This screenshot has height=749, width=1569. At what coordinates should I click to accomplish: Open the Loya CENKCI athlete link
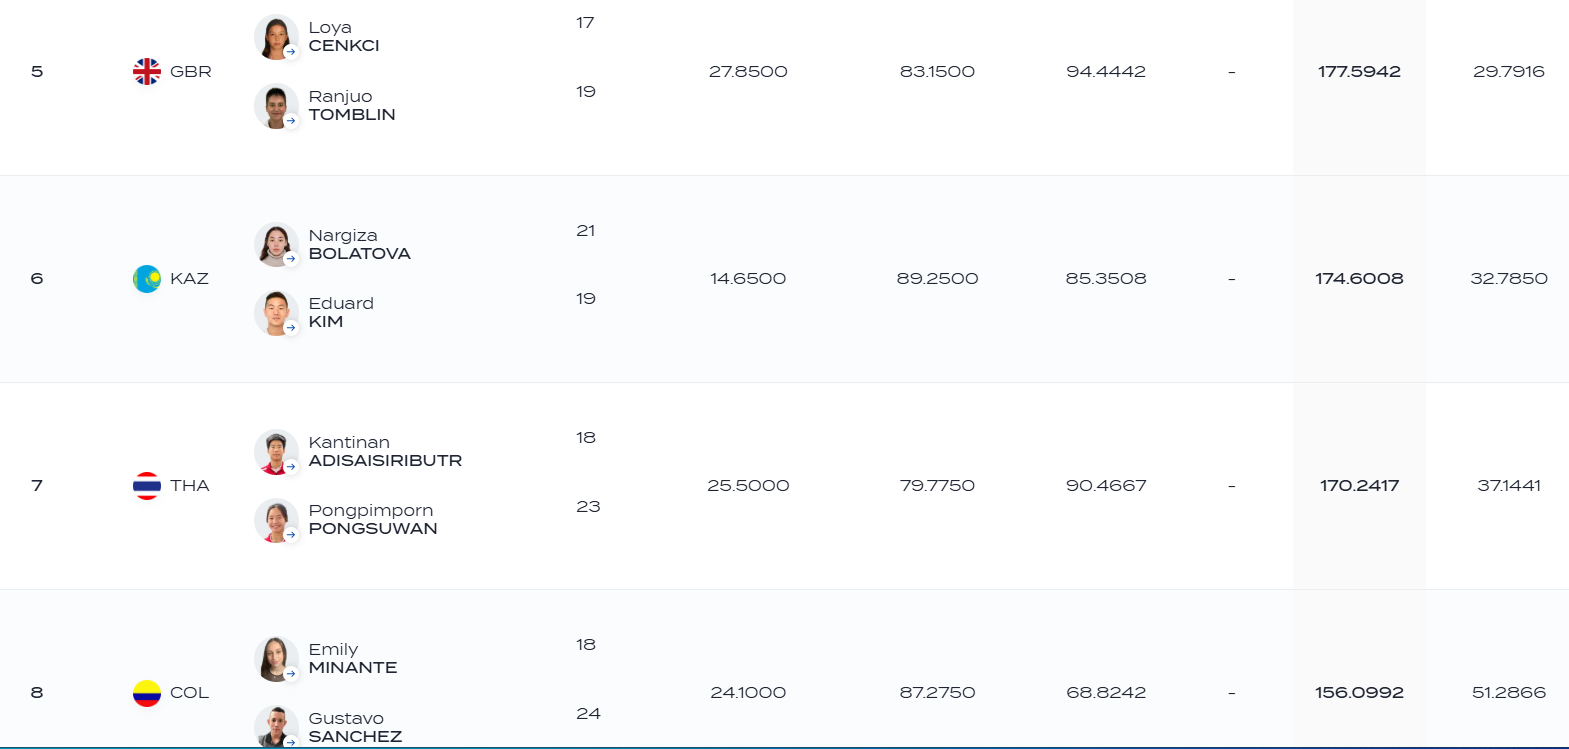pyautogui.click(x=344, y=37)
